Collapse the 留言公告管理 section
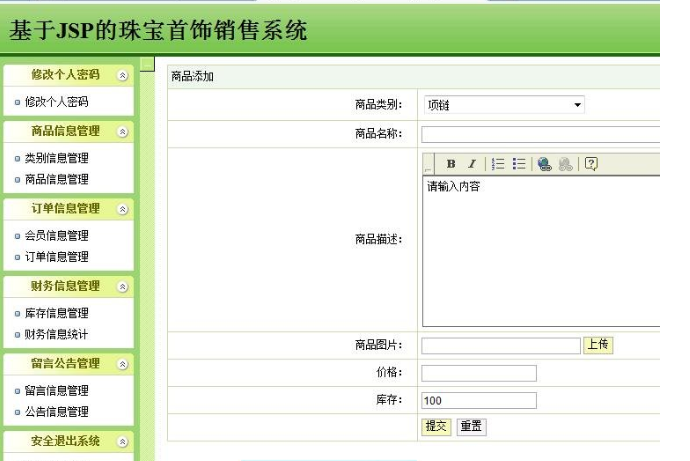The width and height of the screenshot is (690, 461). click(123, 364)
